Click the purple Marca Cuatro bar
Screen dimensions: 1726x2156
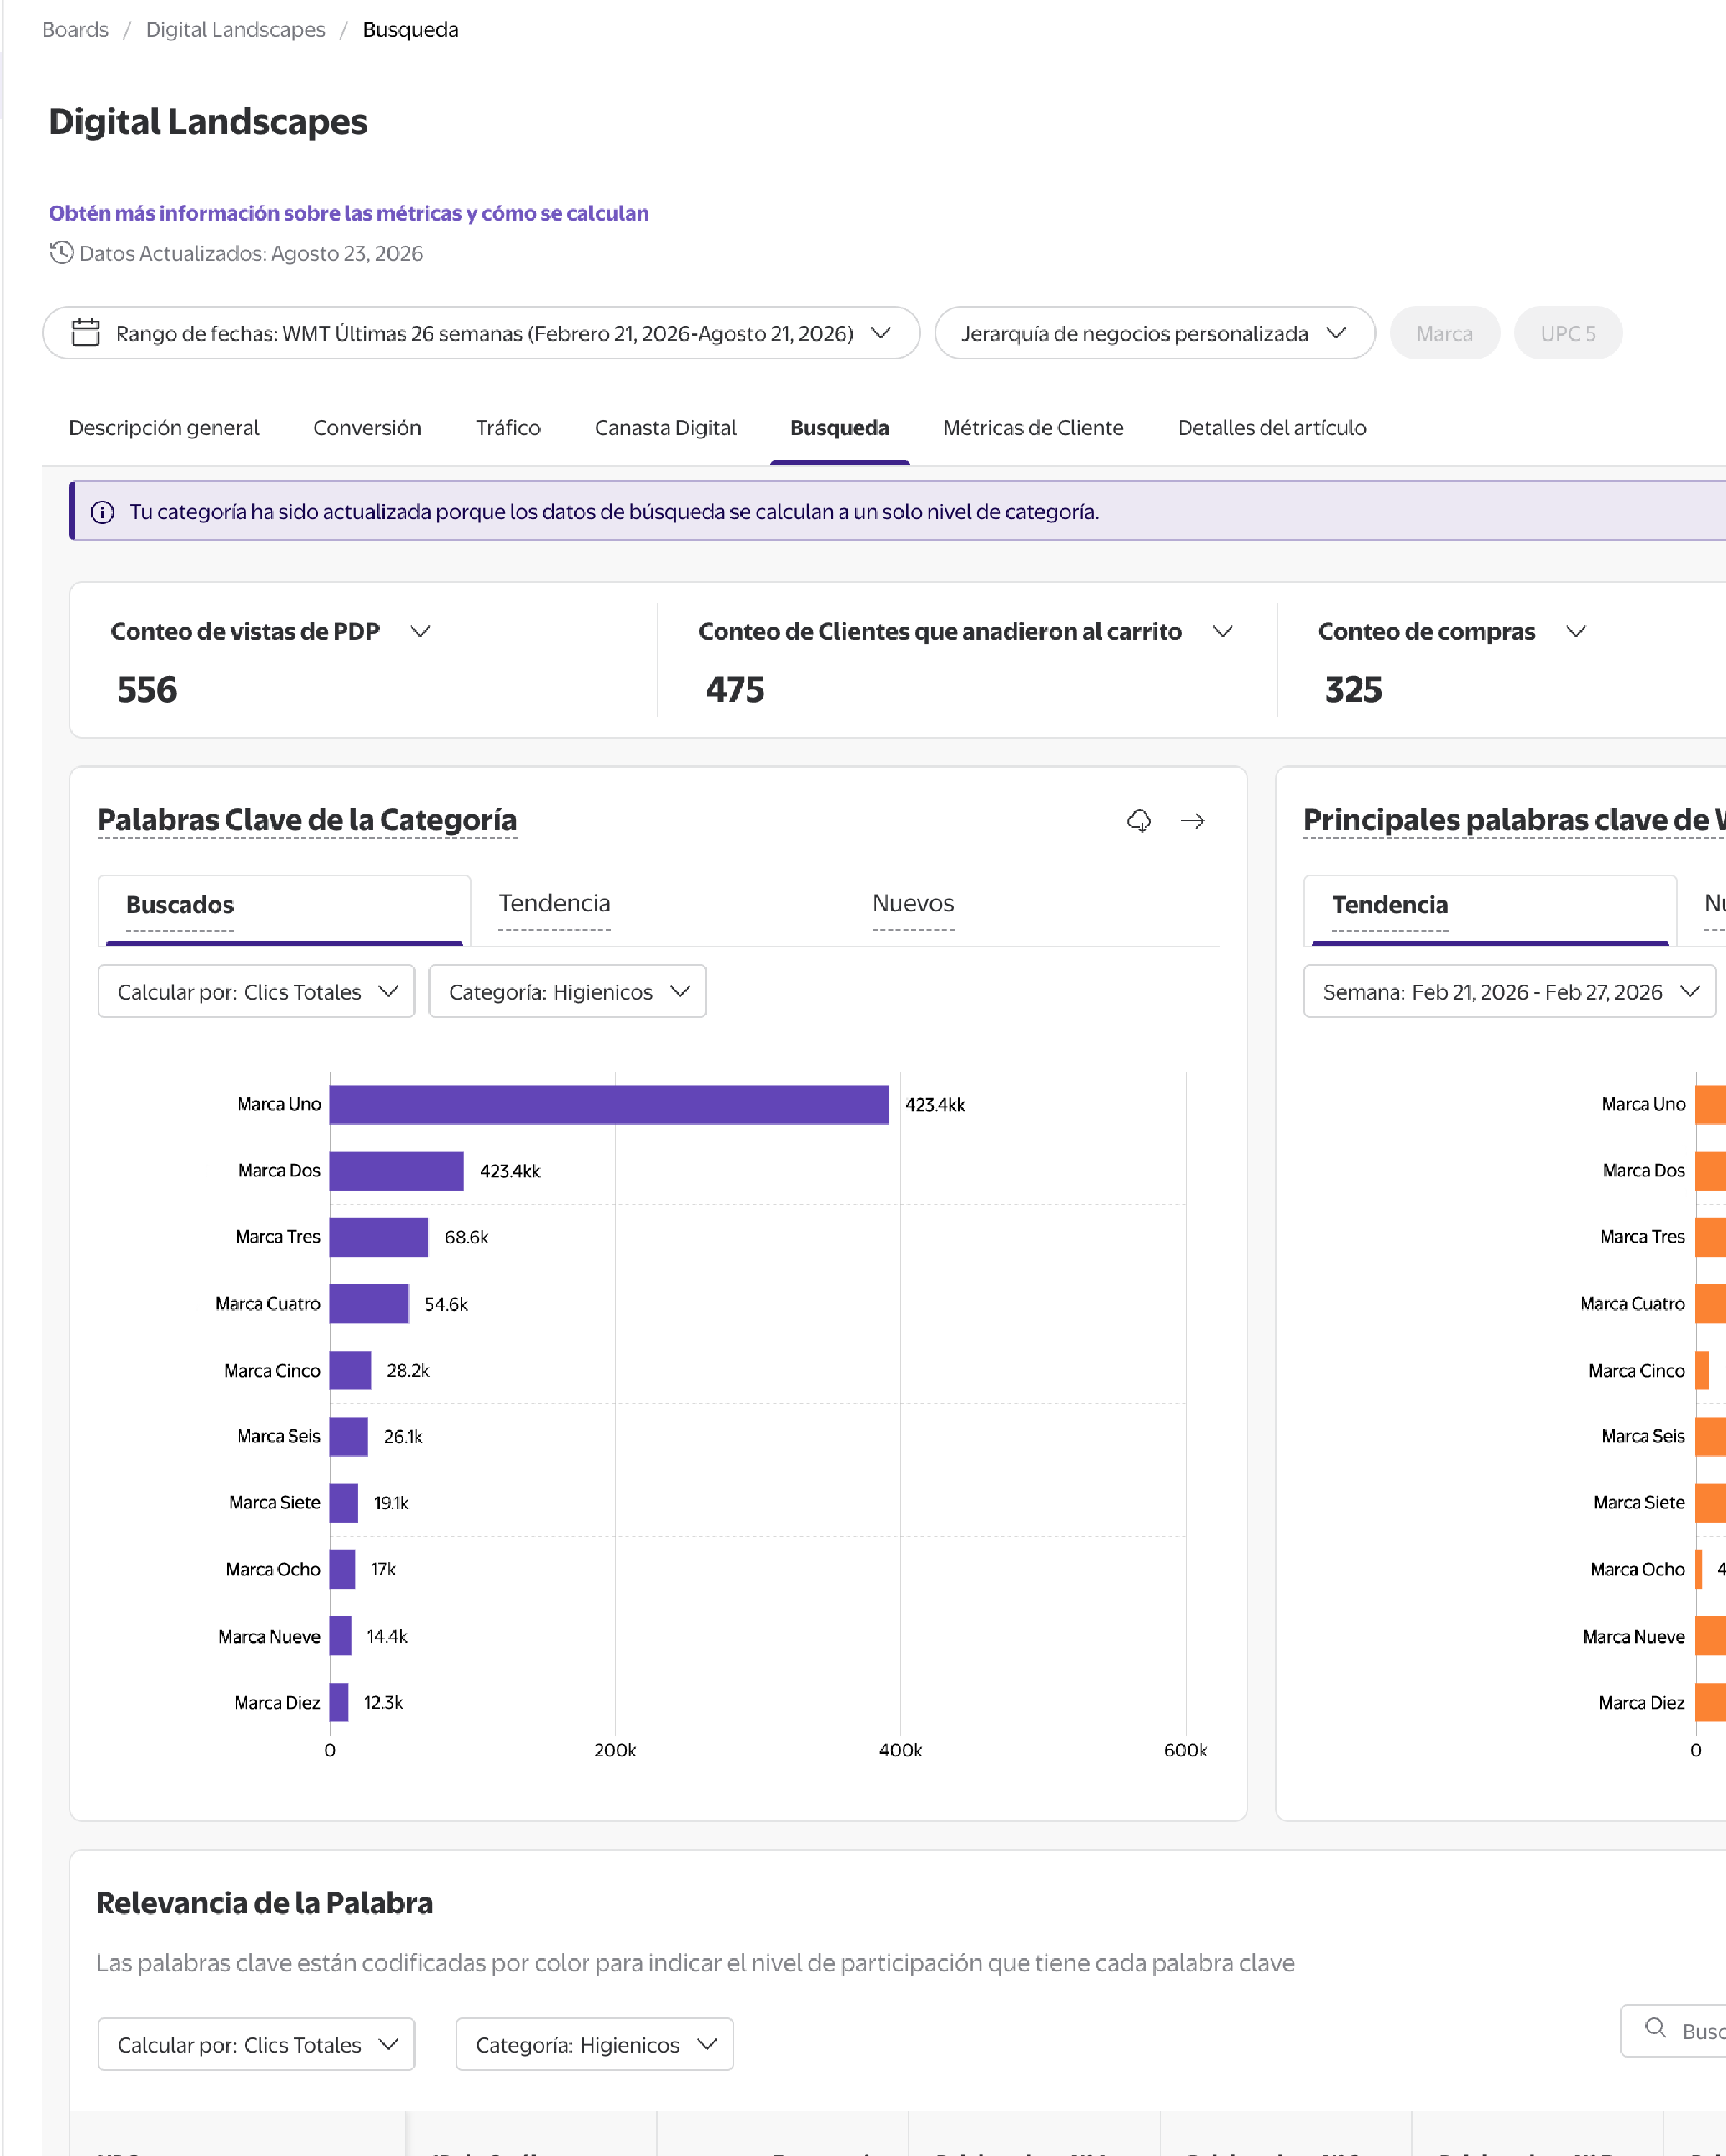point(369,1304)
